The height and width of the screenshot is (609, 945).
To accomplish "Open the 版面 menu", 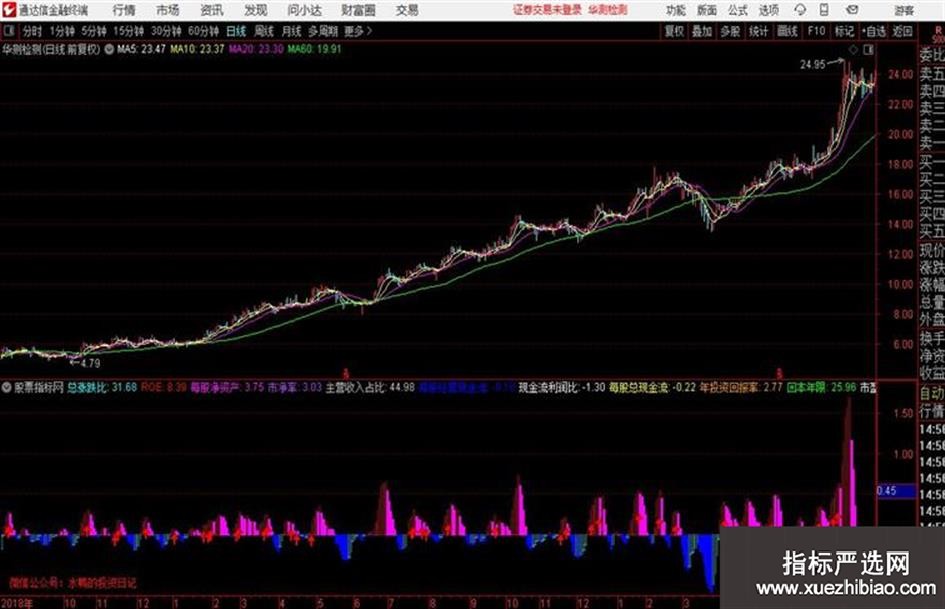I will [706, 10].
